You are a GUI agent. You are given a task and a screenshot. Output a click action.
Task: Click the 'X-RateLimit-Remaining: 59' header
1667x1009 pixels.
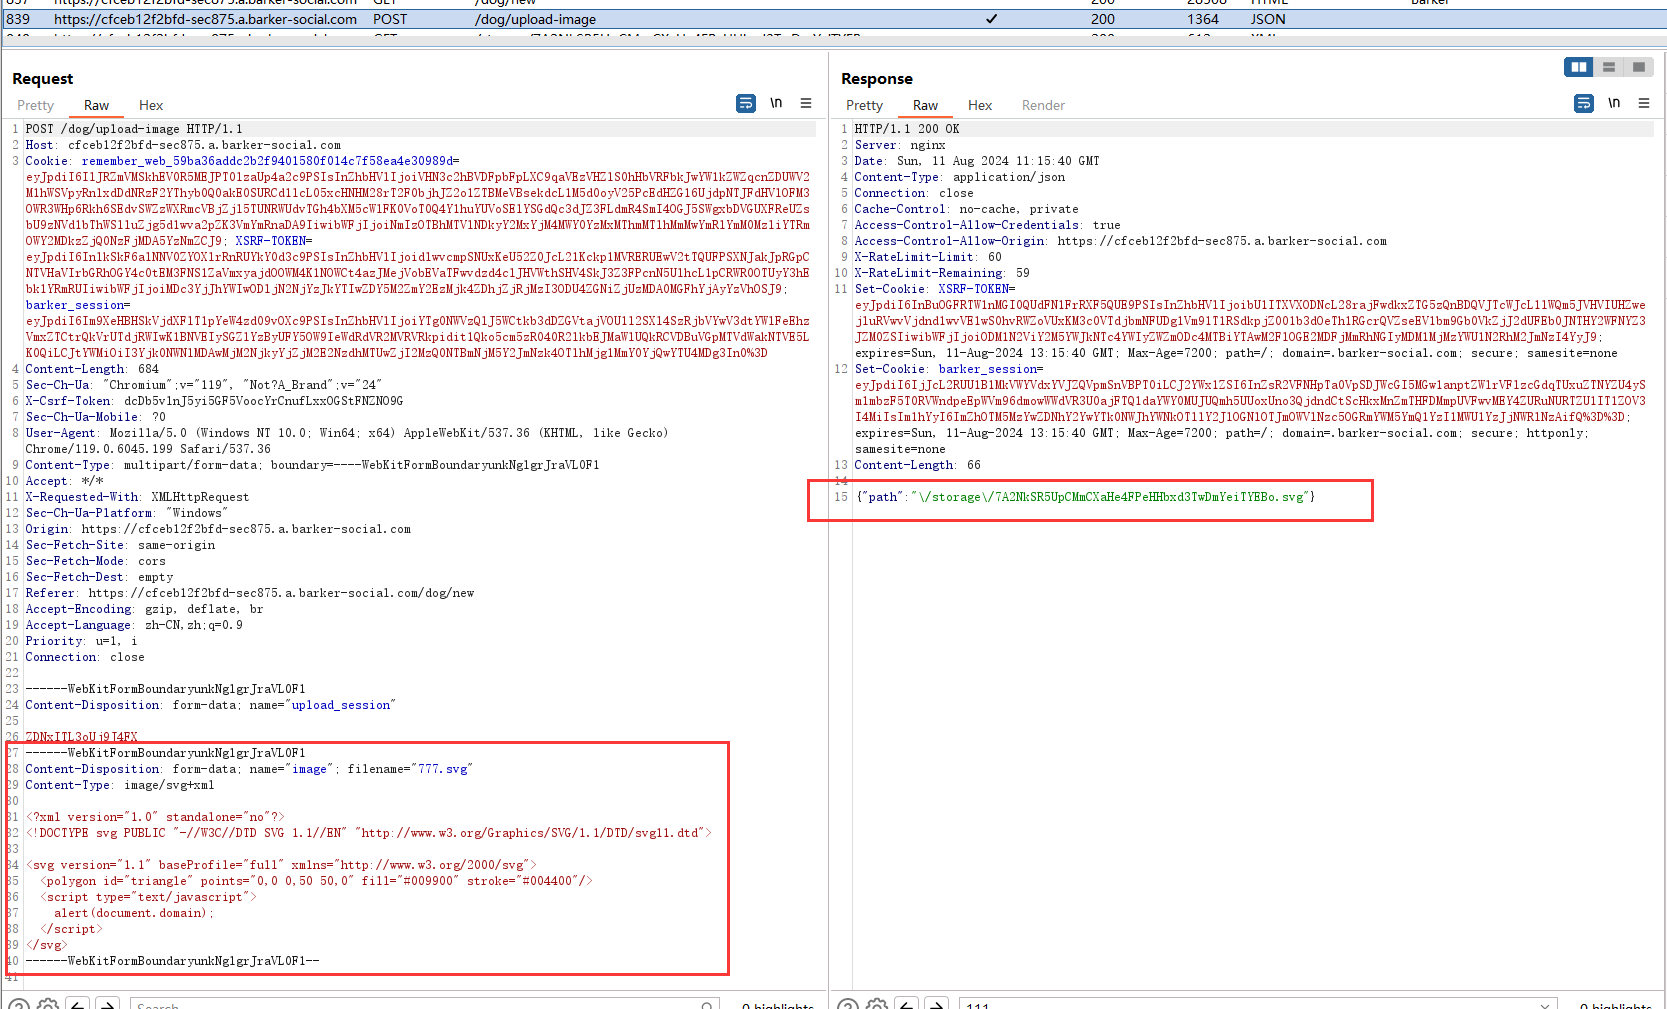pyautogui.click(x=942, y=273)
